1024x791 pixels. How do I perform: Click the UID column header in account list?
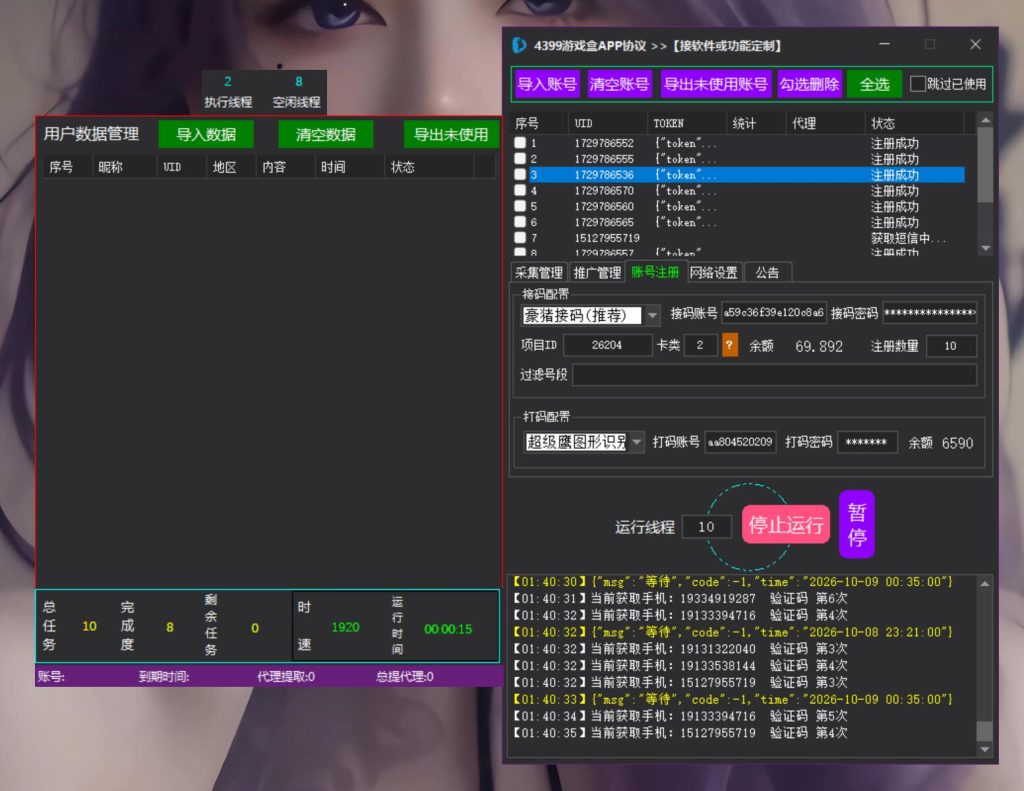tap(609, 123)
